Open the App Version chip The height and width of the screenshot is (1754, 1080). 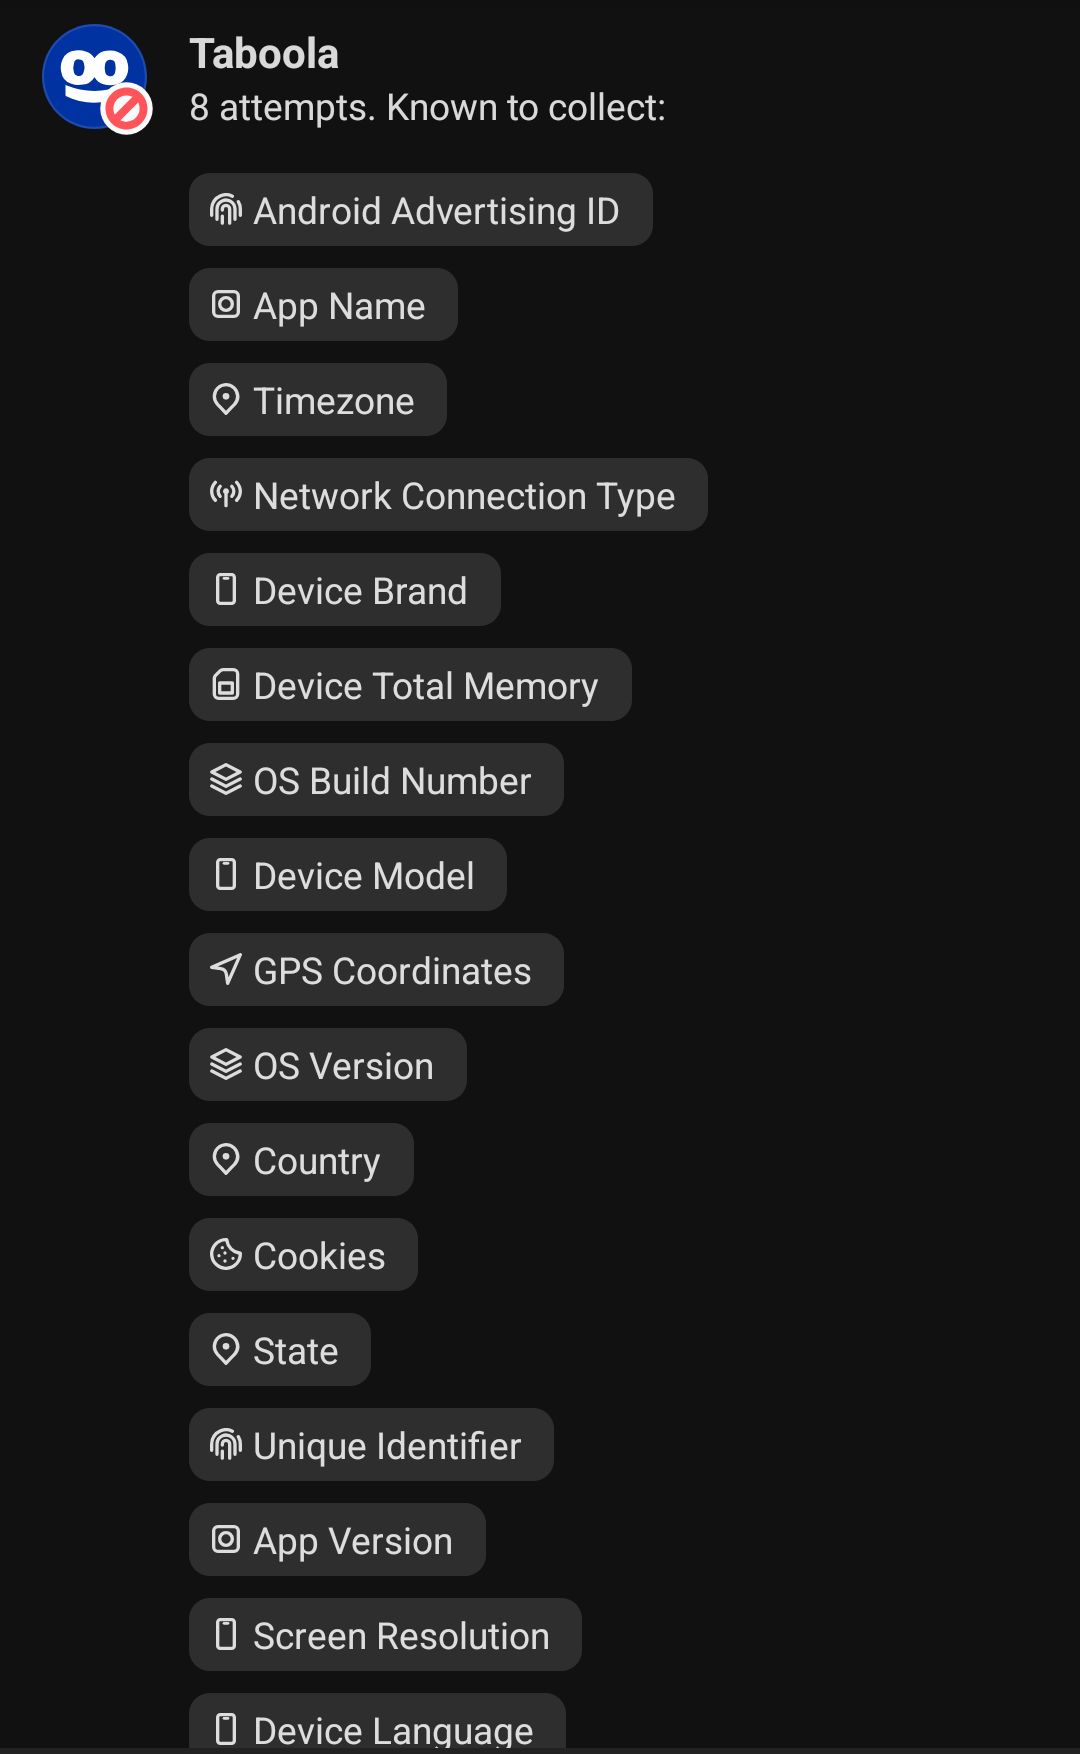(337, 1540)
